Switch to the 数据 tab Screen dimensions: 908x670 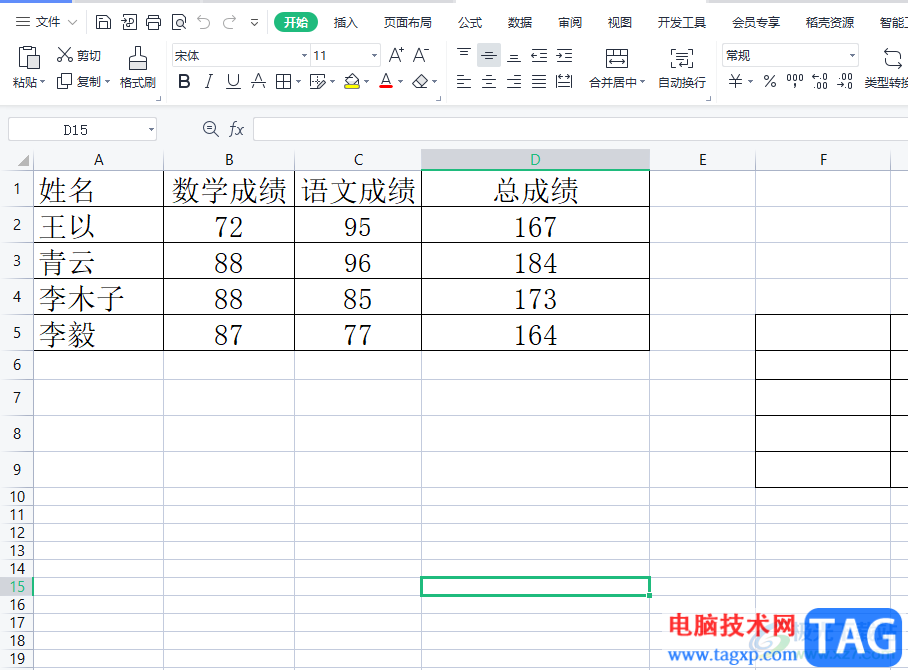[x=520, y=23]
